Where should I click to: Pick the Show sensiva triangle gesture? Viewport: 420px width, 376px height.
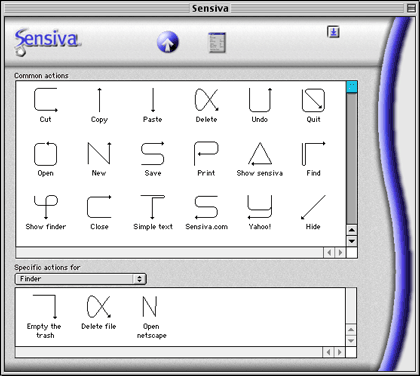tap(260, 154)
